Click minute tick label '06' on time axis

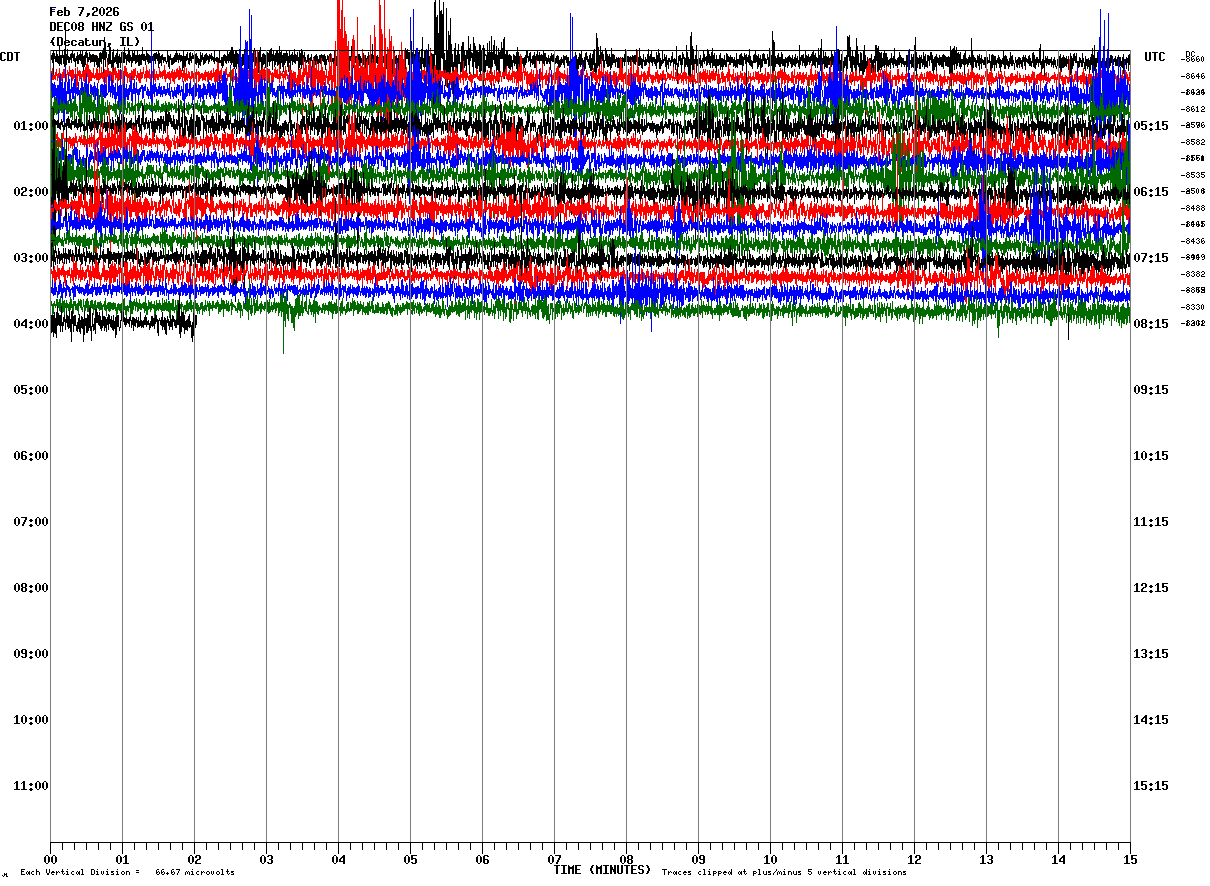pyautogui.click(x=482, y=859)
